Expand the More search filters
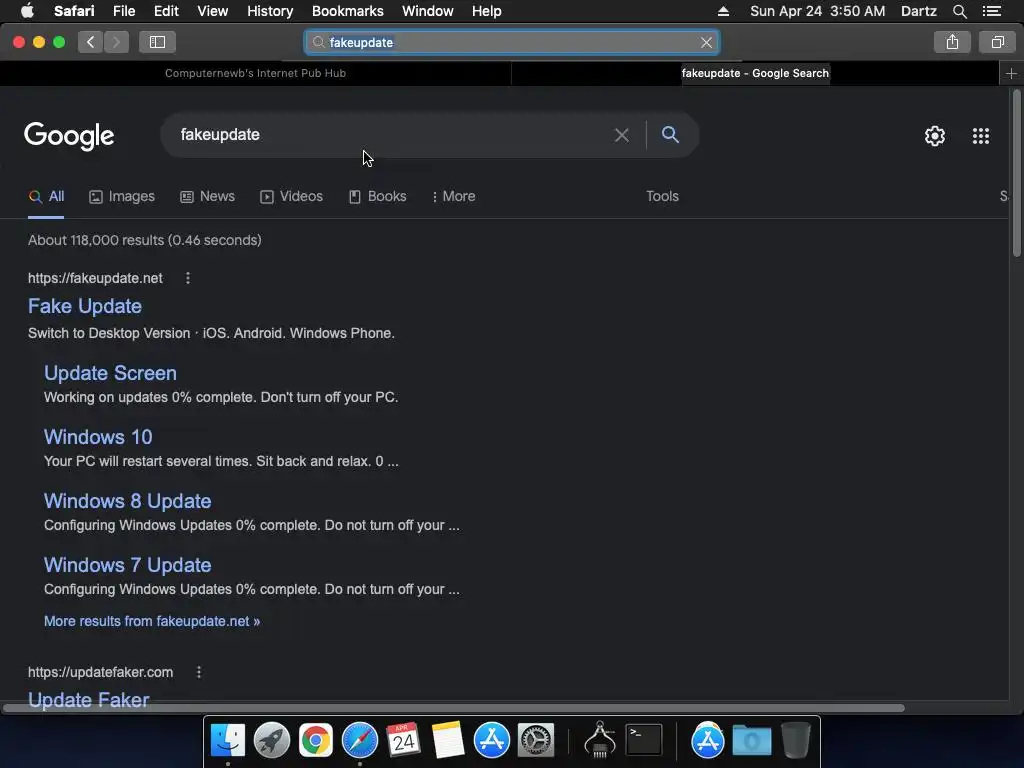This screenshot has height=768, width=1024. point(453,197)
